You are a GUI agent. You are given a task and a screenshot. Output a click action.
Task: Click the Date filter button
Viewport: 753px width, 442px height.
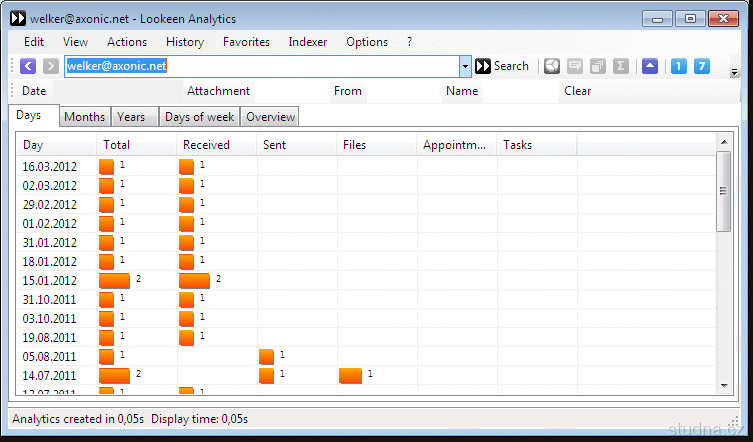click(34, 91)
